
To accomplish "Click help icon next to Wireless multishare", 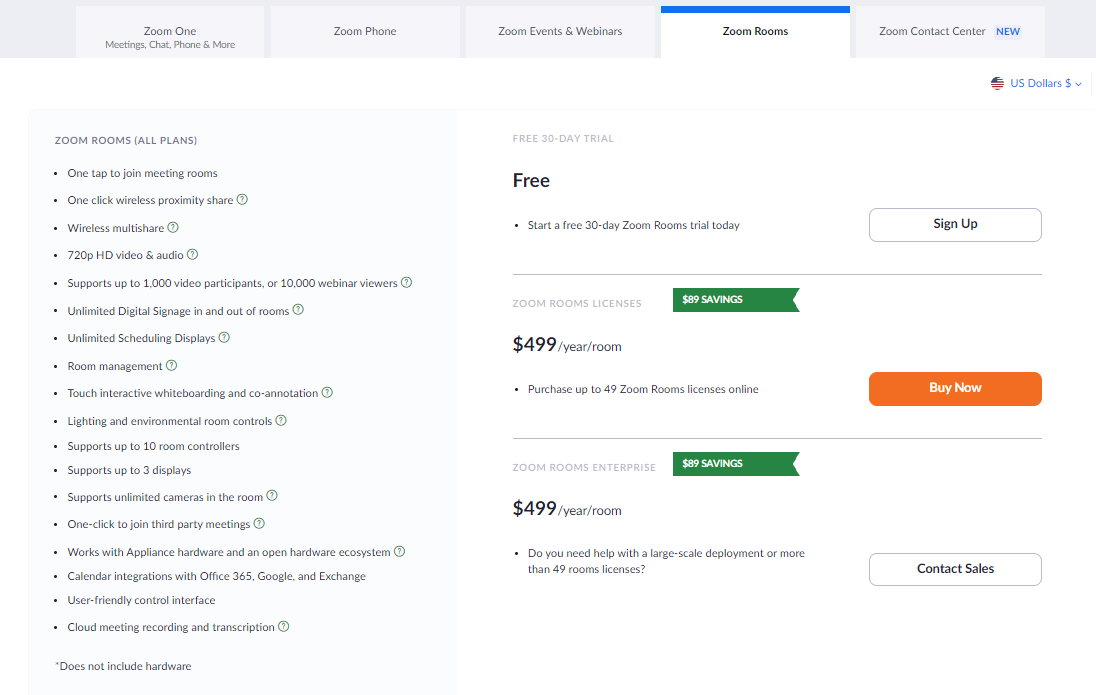I will coord(173,228).
